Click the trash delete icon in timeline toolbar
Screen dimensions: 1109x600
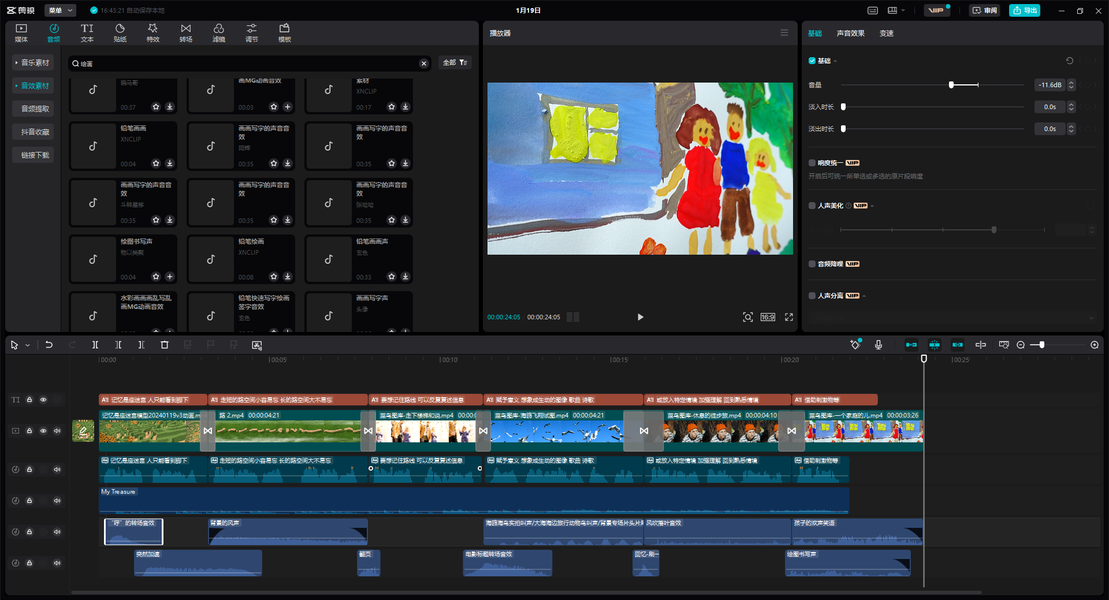(x=164, y=345)
